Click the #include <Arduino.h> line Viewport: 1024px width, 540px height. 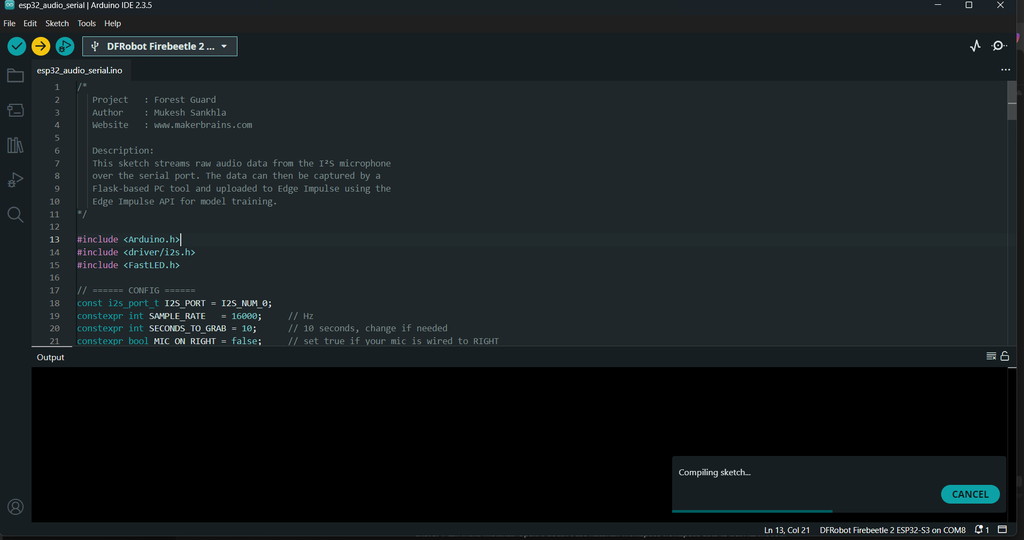click(129, 240)
